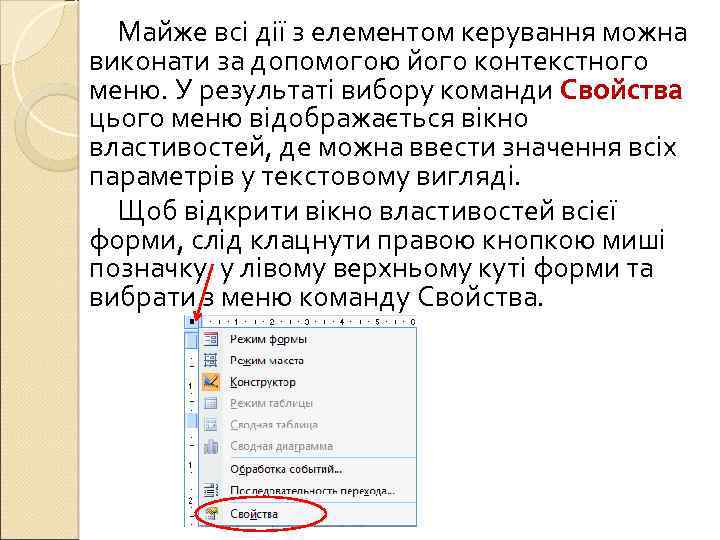Click the tab order icon beside Последовательность перехода

pos(211,491)
